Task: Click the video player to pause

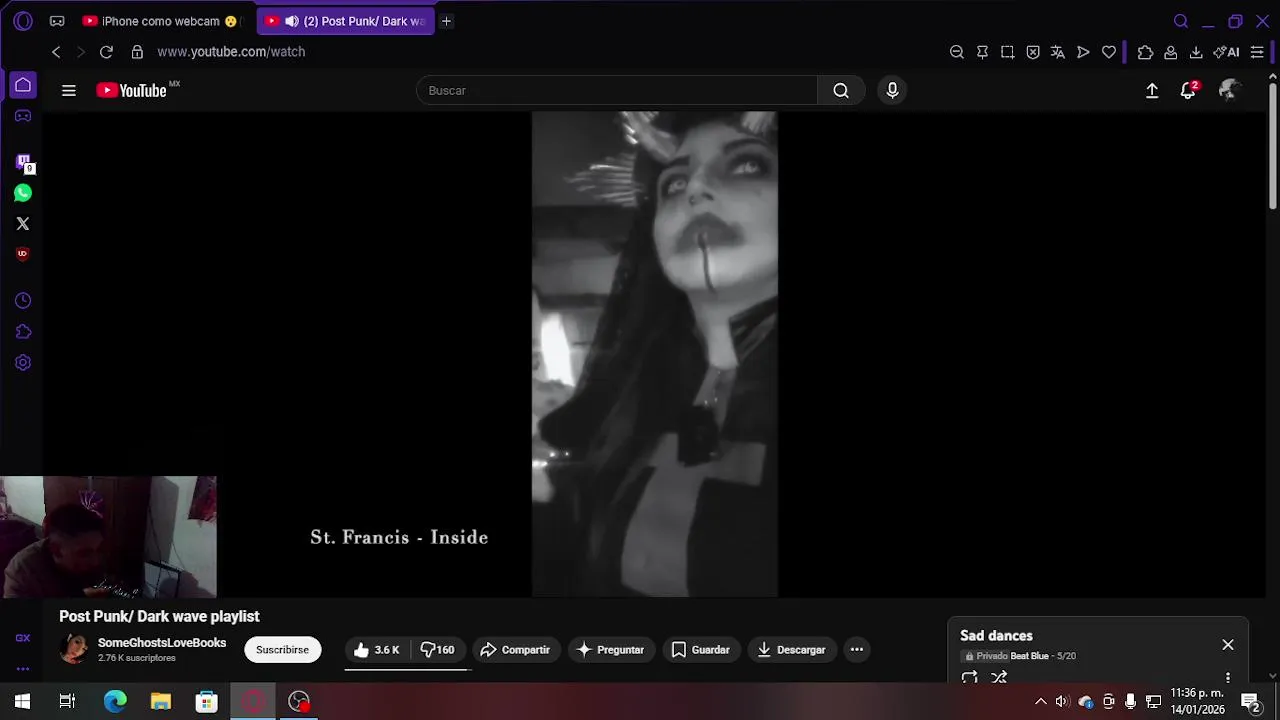Action: pos(654,354)
